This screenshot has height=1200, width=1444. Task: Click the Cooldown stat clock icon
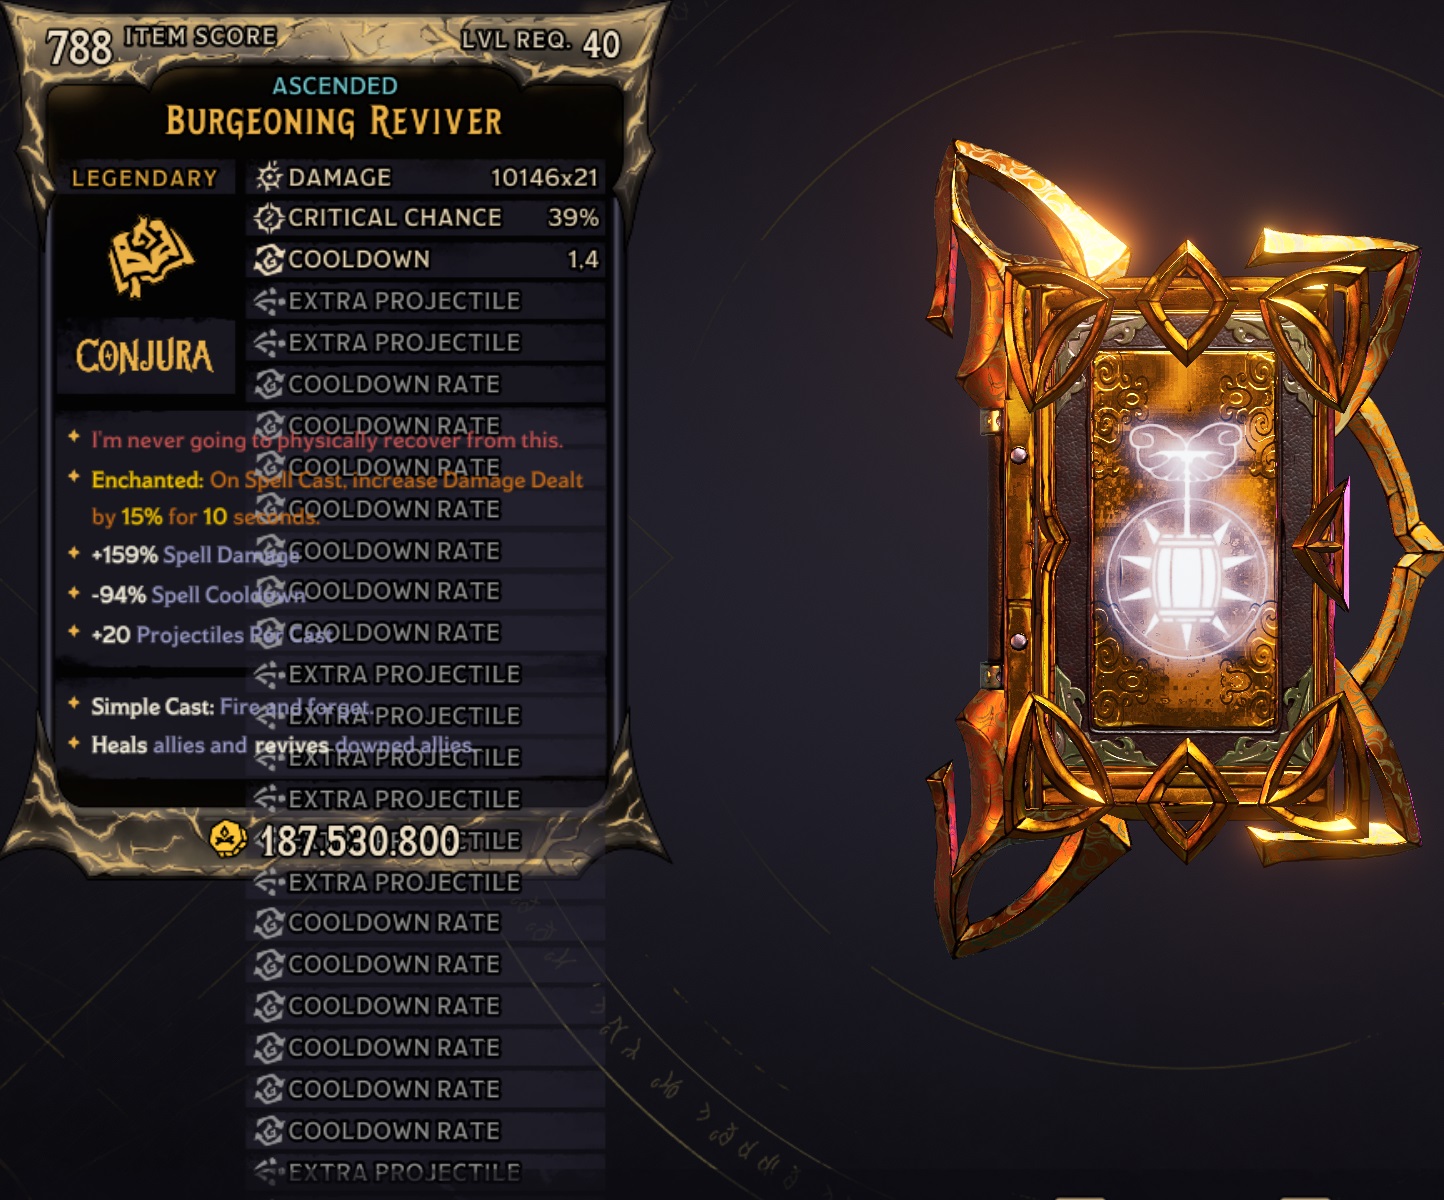(x=268, y=260)
